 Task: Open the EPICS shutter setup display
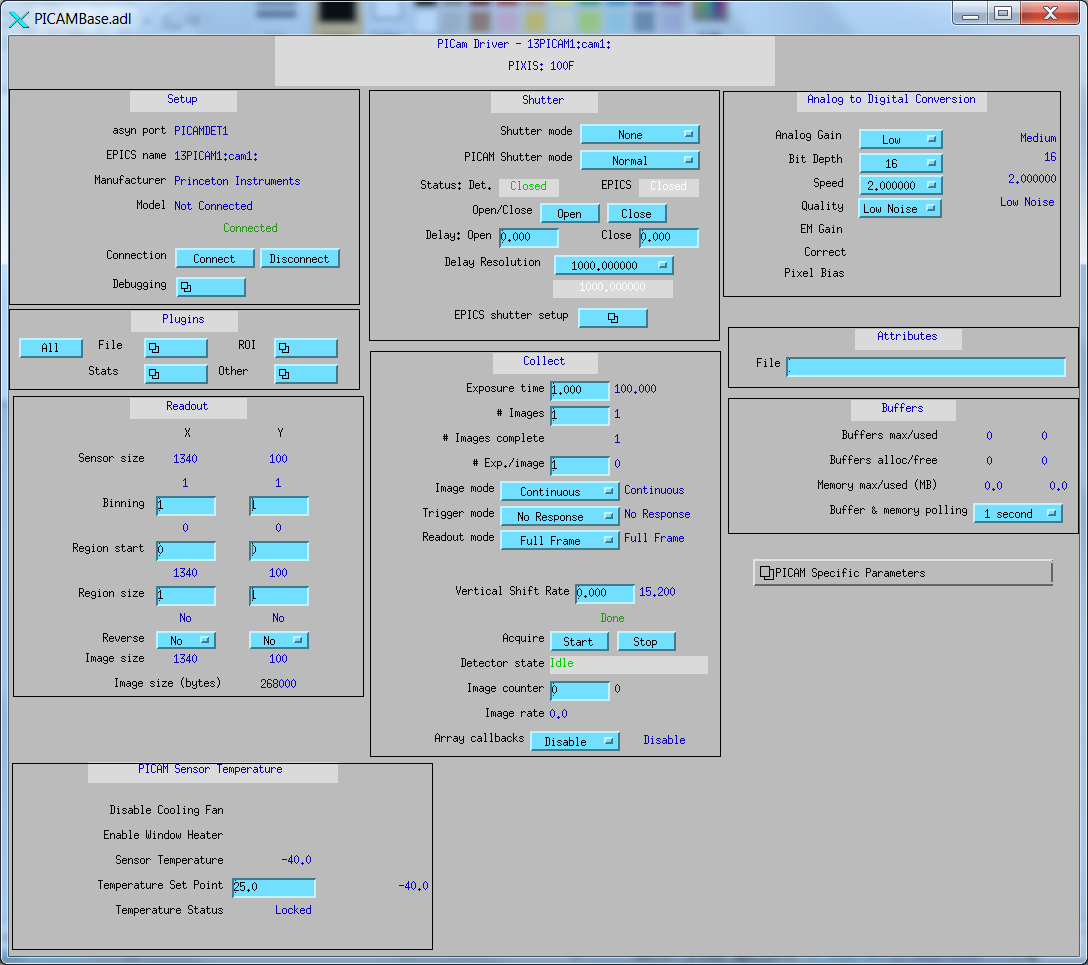click(x=613, y=318)
